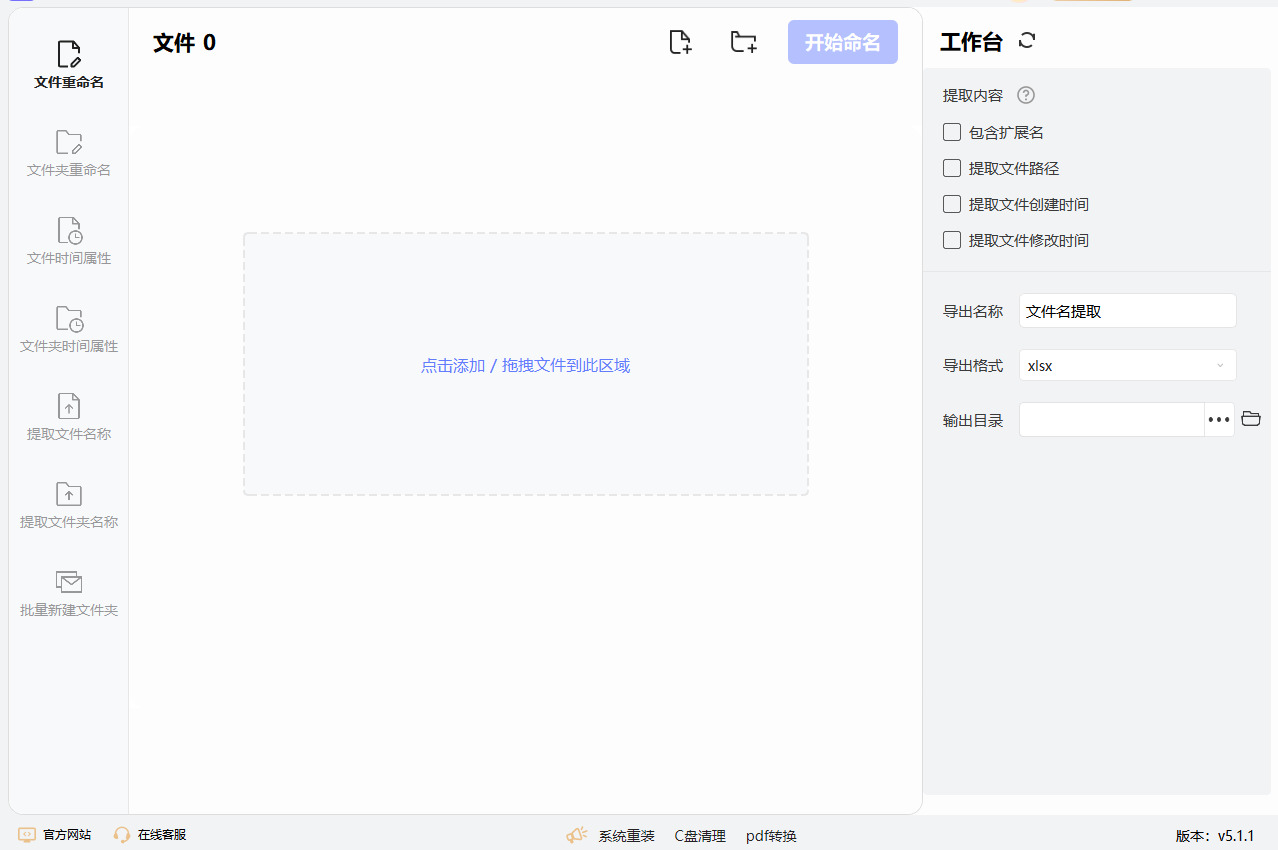Click the 输出目录 path field
This screenshot has width=1278, height=850.
tap(1111, 420)
